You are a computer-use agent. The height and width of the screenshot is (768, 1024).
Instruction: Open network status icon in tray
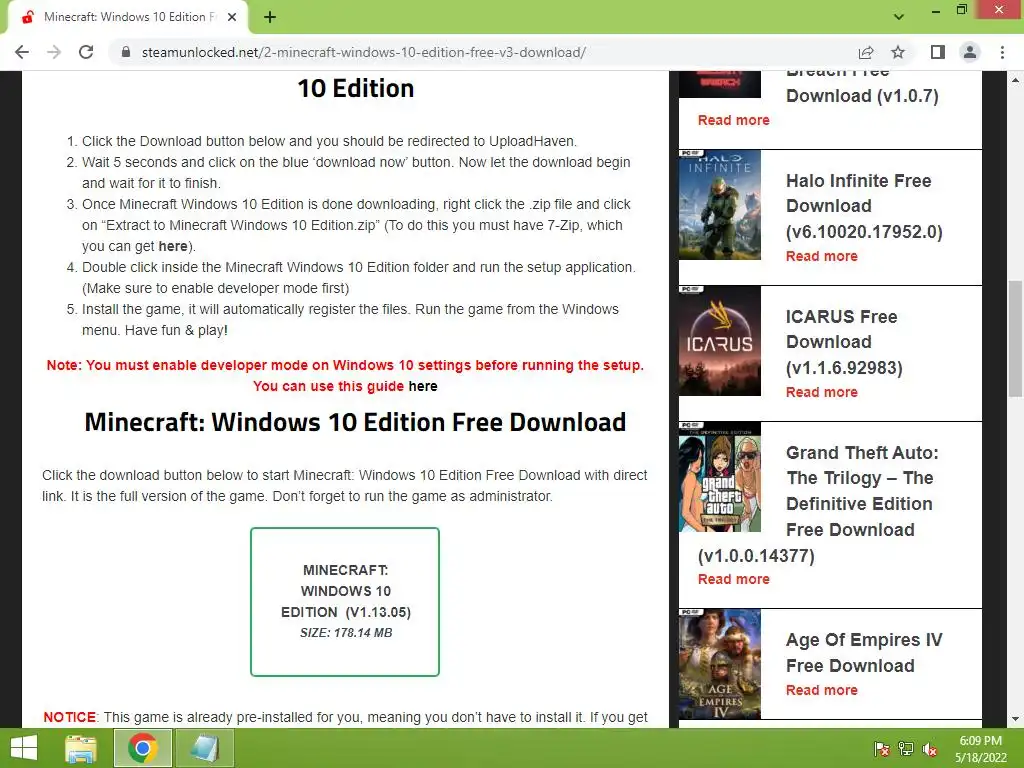[x=906, y=748]
